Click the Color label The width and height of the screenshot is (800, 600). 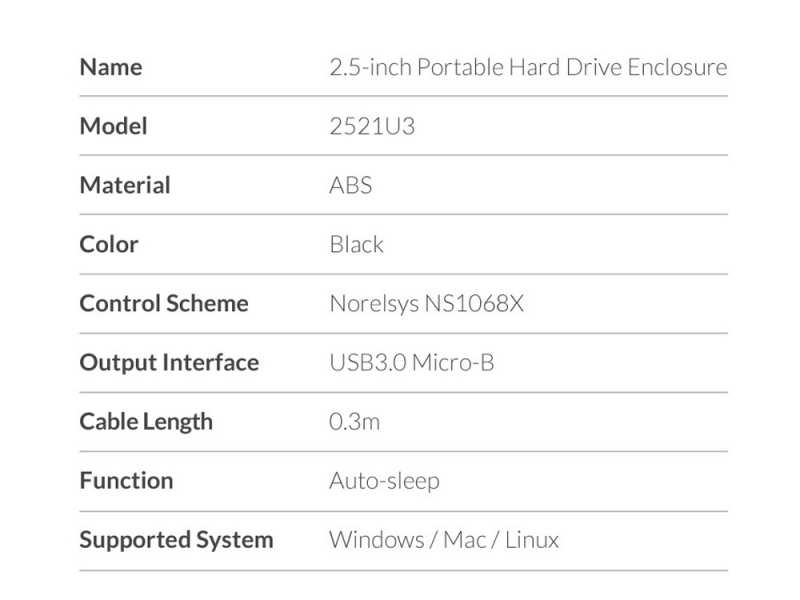coord(109,244)
